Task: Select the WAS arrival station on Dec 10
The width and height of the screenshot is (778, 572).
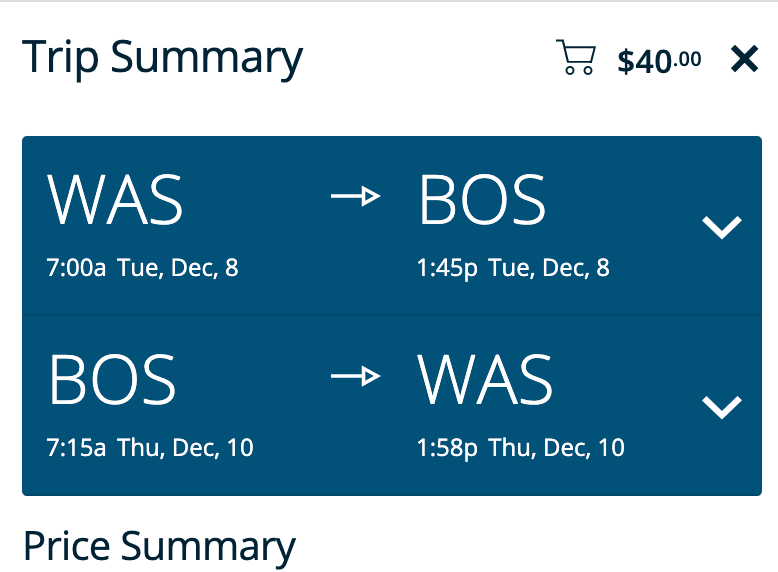Action: [x=485, y=380]
